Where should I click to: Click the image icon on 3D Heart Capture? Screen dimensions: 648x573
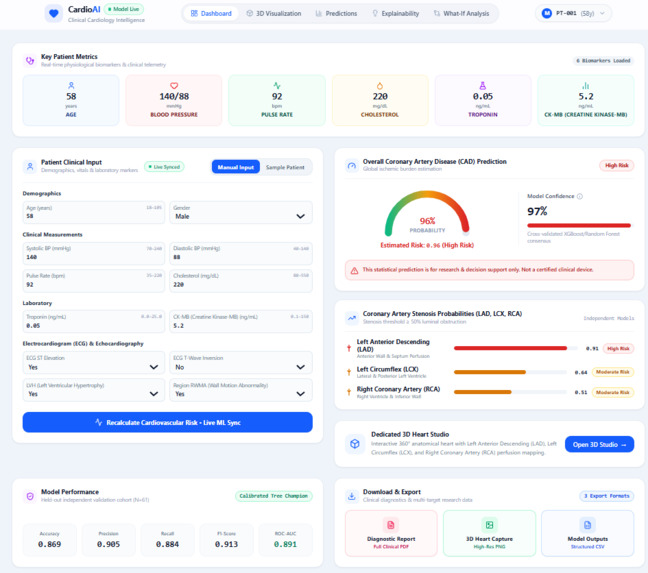tap(489, 525)
